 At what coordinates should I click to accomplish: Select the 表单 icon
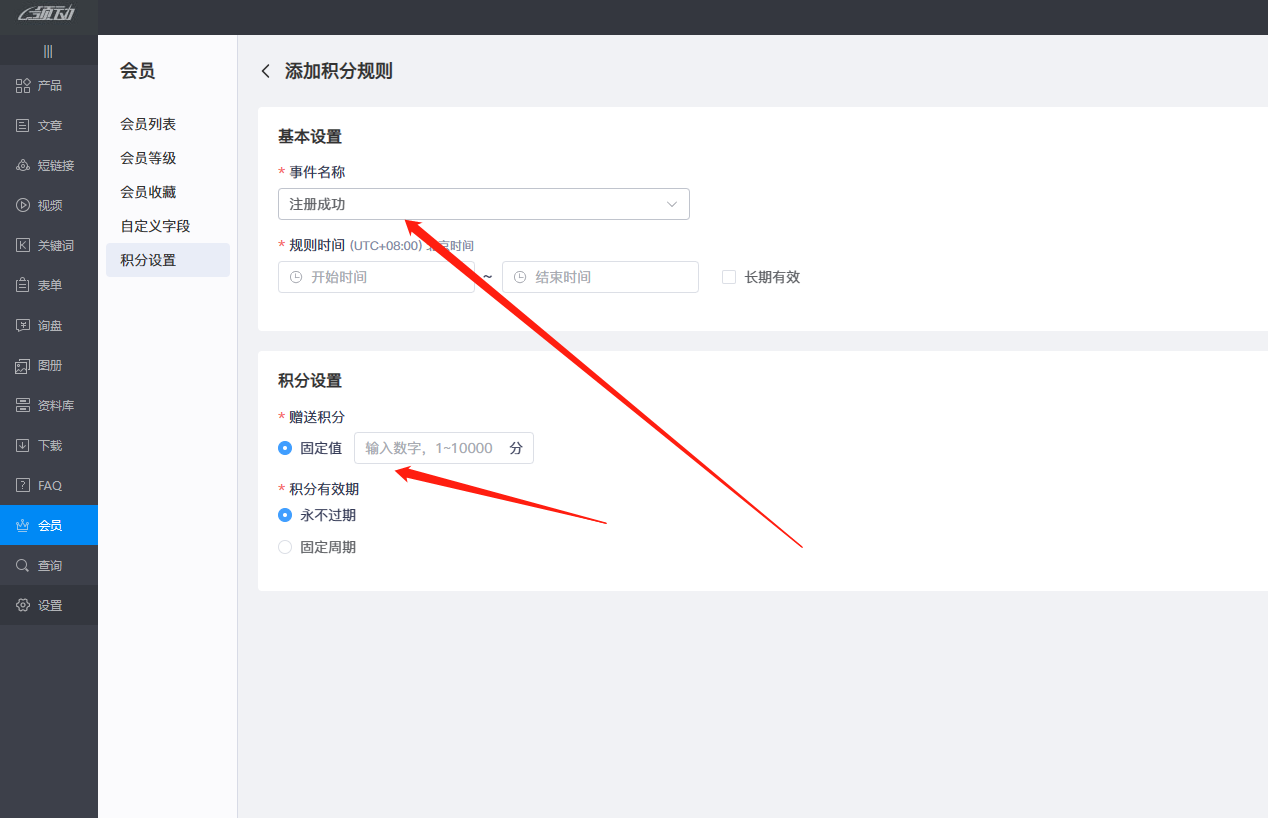coord(48,285)
